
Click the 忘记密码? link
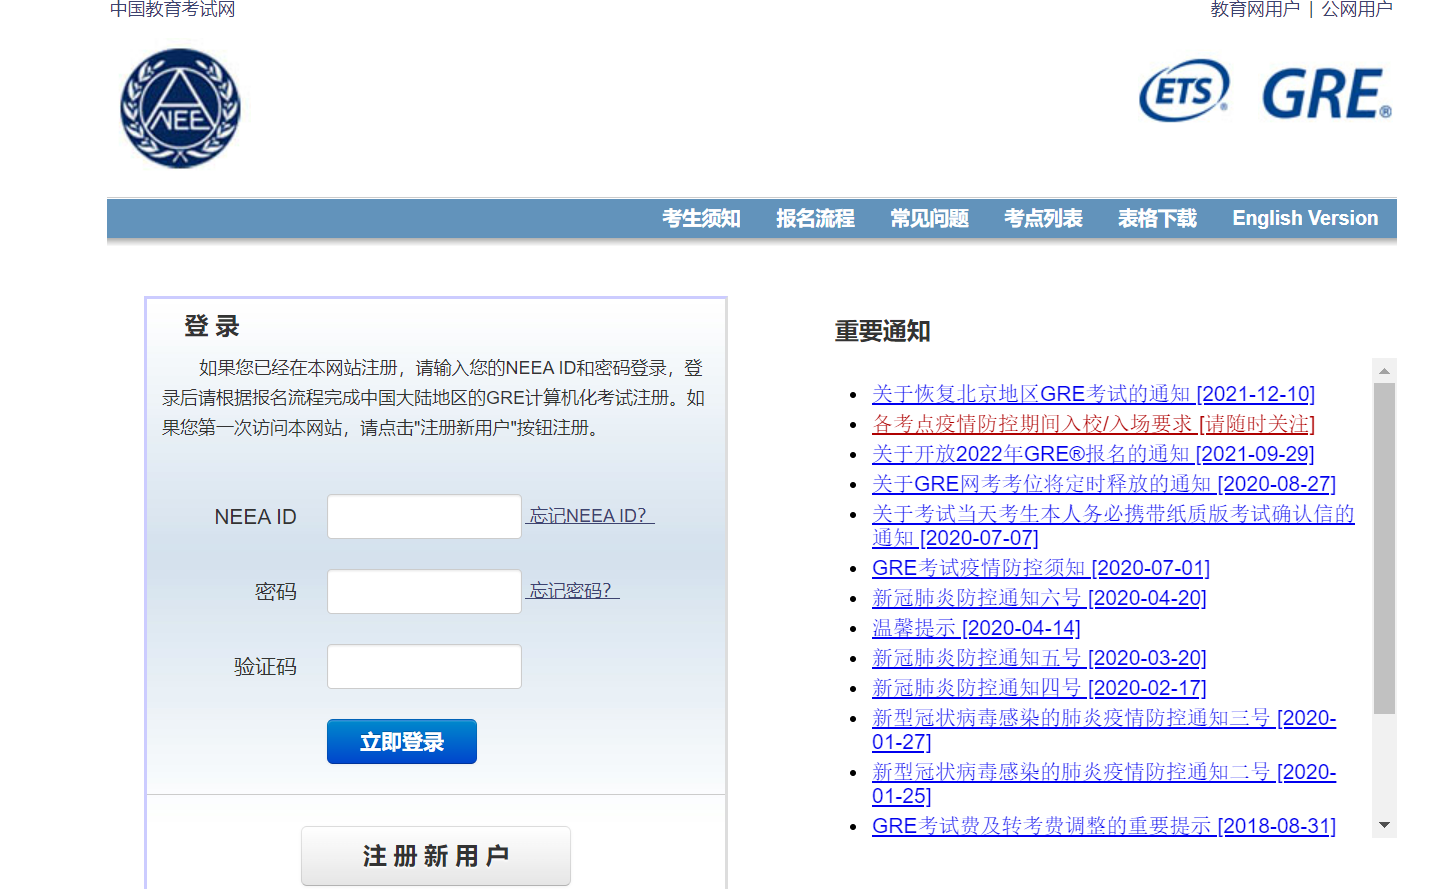pos(573,591)
